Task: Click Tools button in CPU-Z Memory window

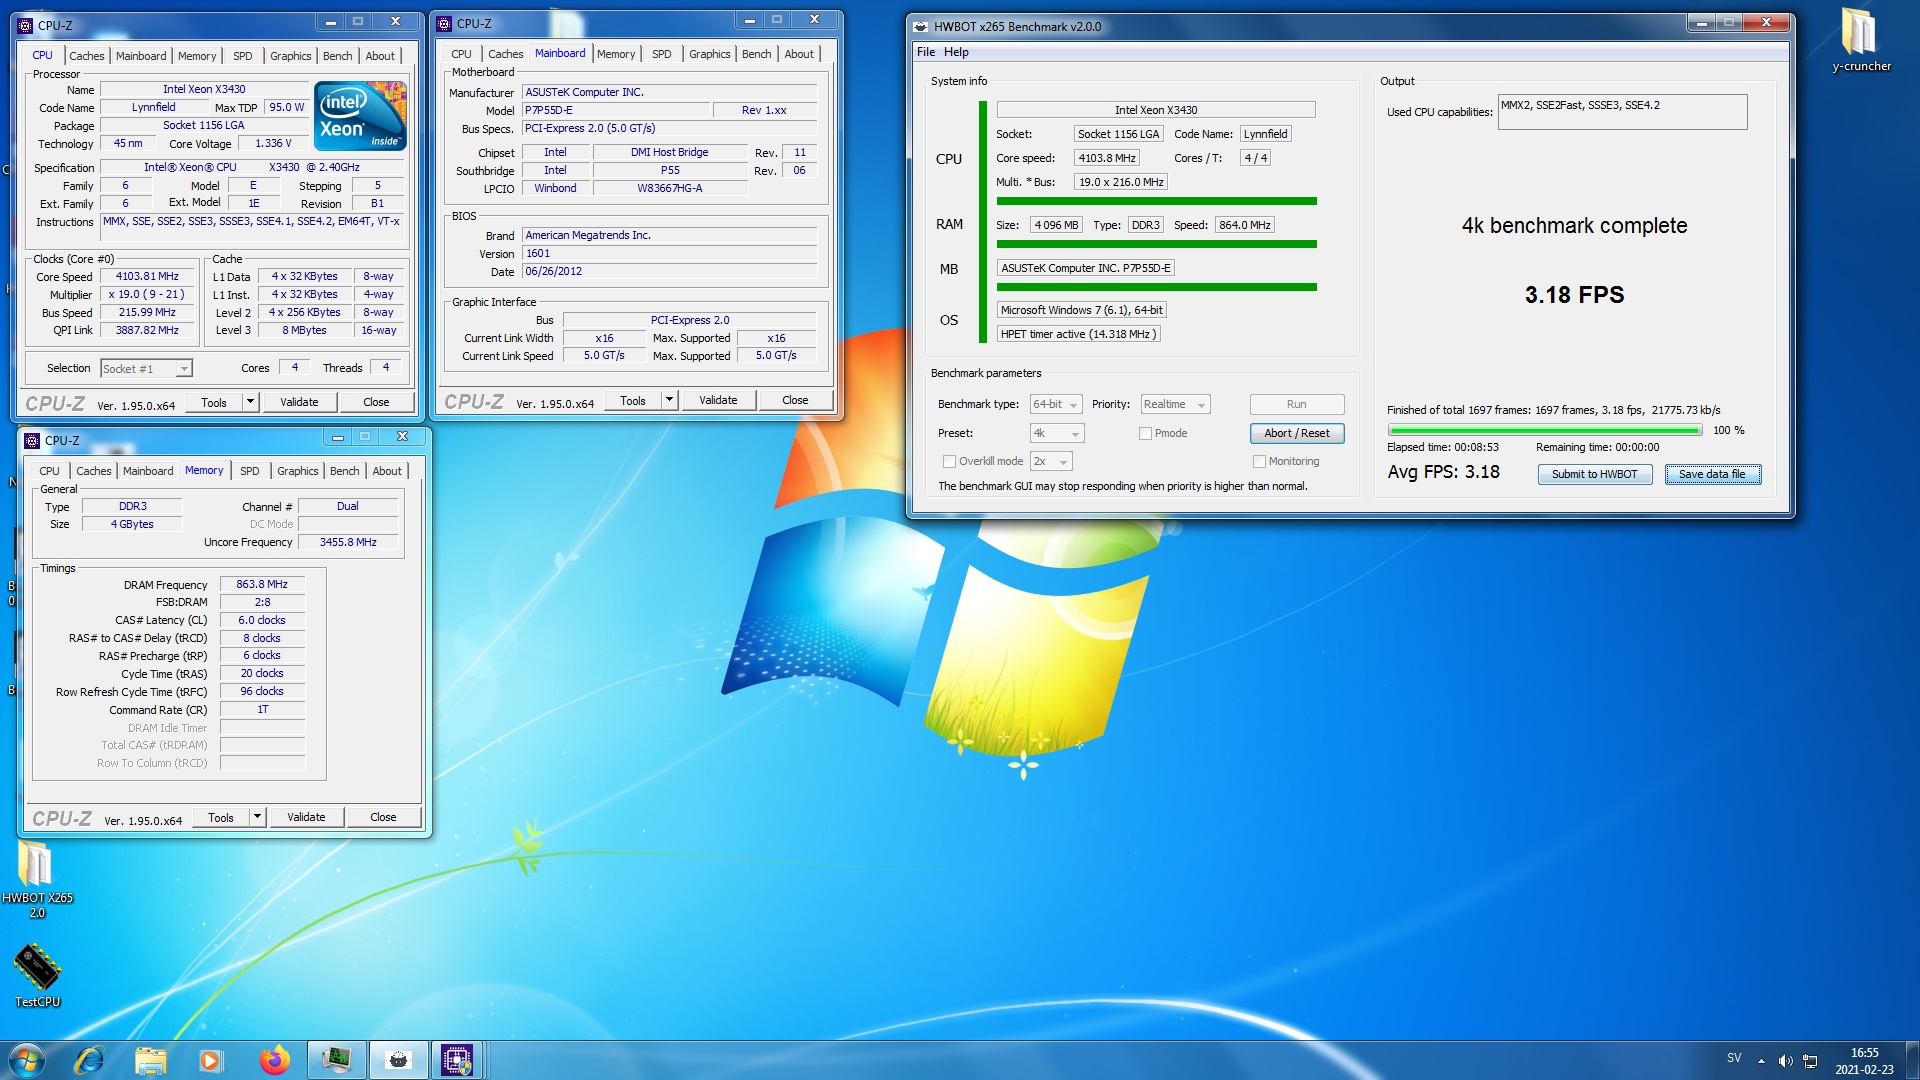Action: click(221, 818)
